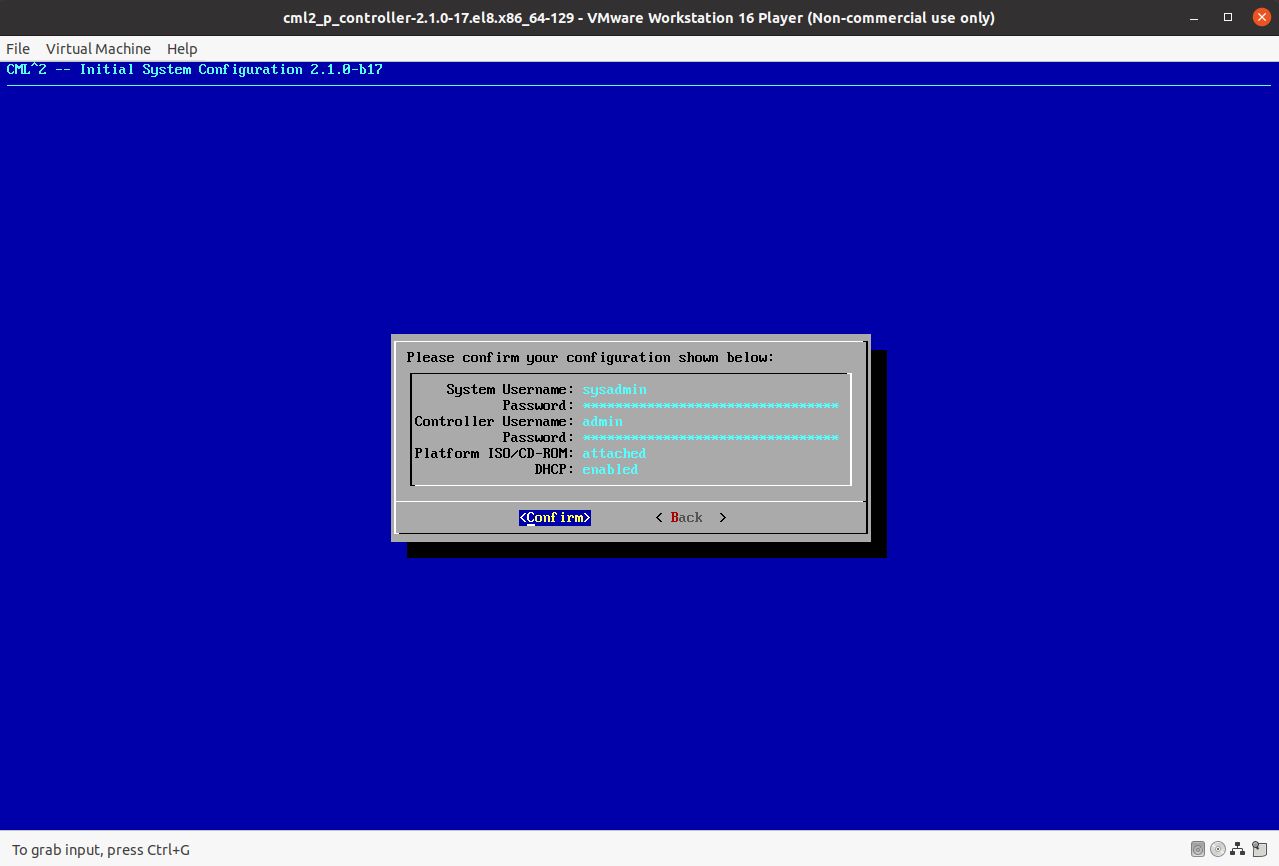Click the System Password asterisks field
The height and width of the screenshot is (866, 1279).
coord(710,405)
